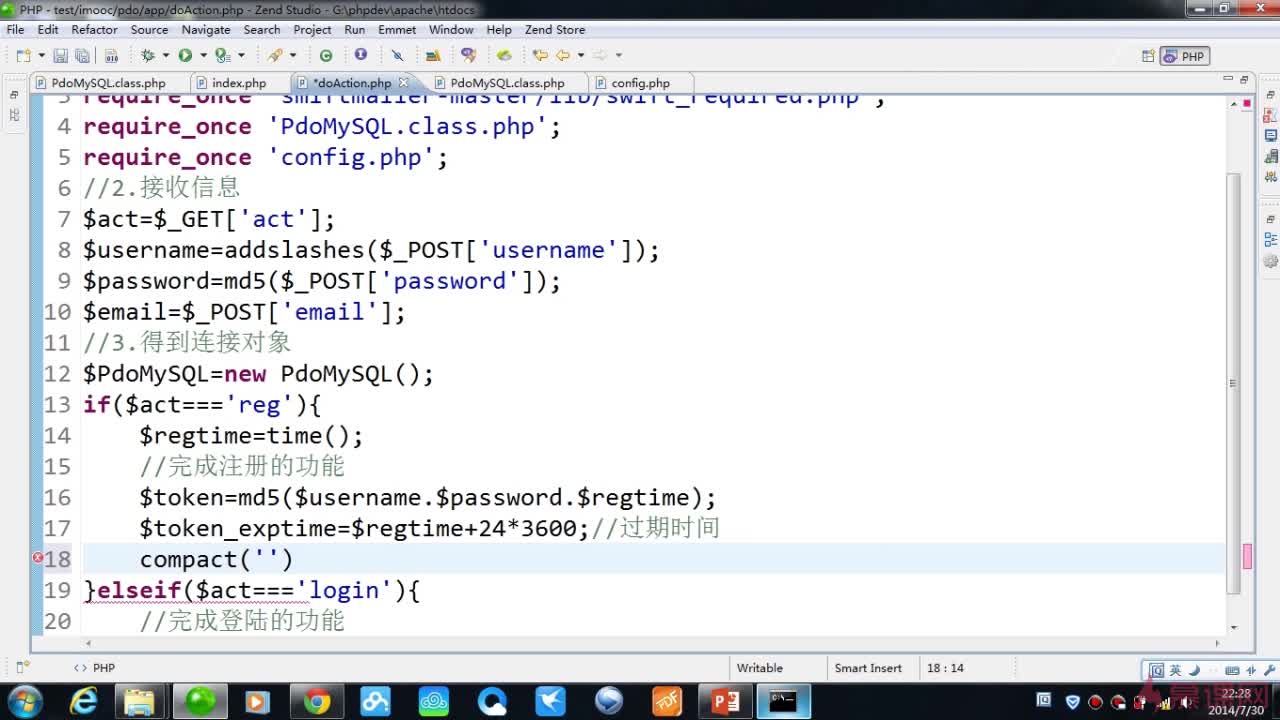Click the Open Perspective icon
The height and width of the screenshot is (720, 1280).
pyautogui.click(x=1148, y=56)
